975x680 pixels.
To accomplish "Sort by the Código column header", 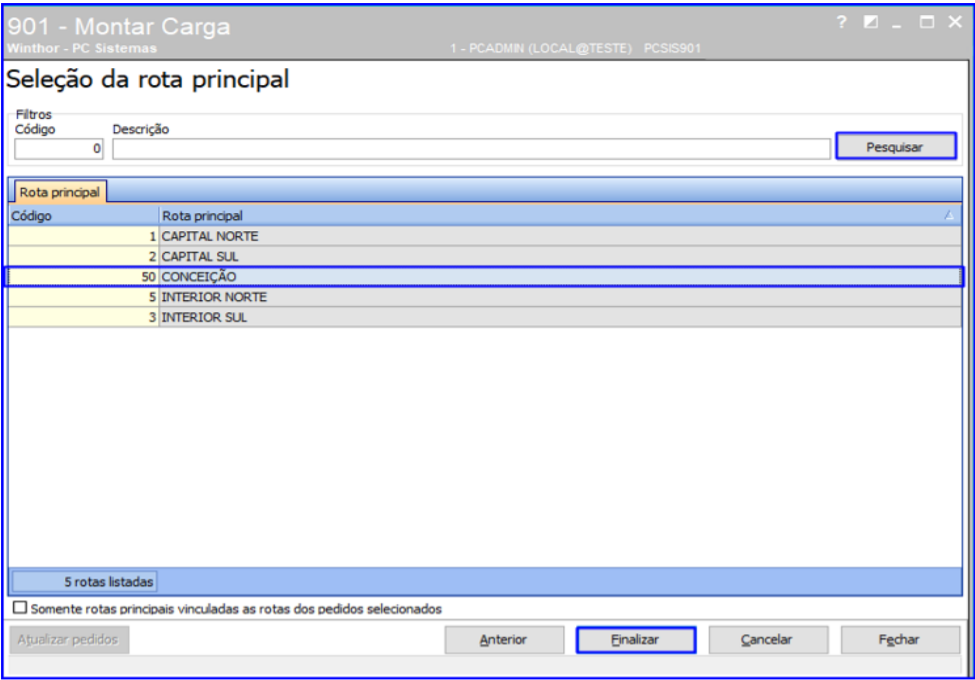I will (83, 216).
